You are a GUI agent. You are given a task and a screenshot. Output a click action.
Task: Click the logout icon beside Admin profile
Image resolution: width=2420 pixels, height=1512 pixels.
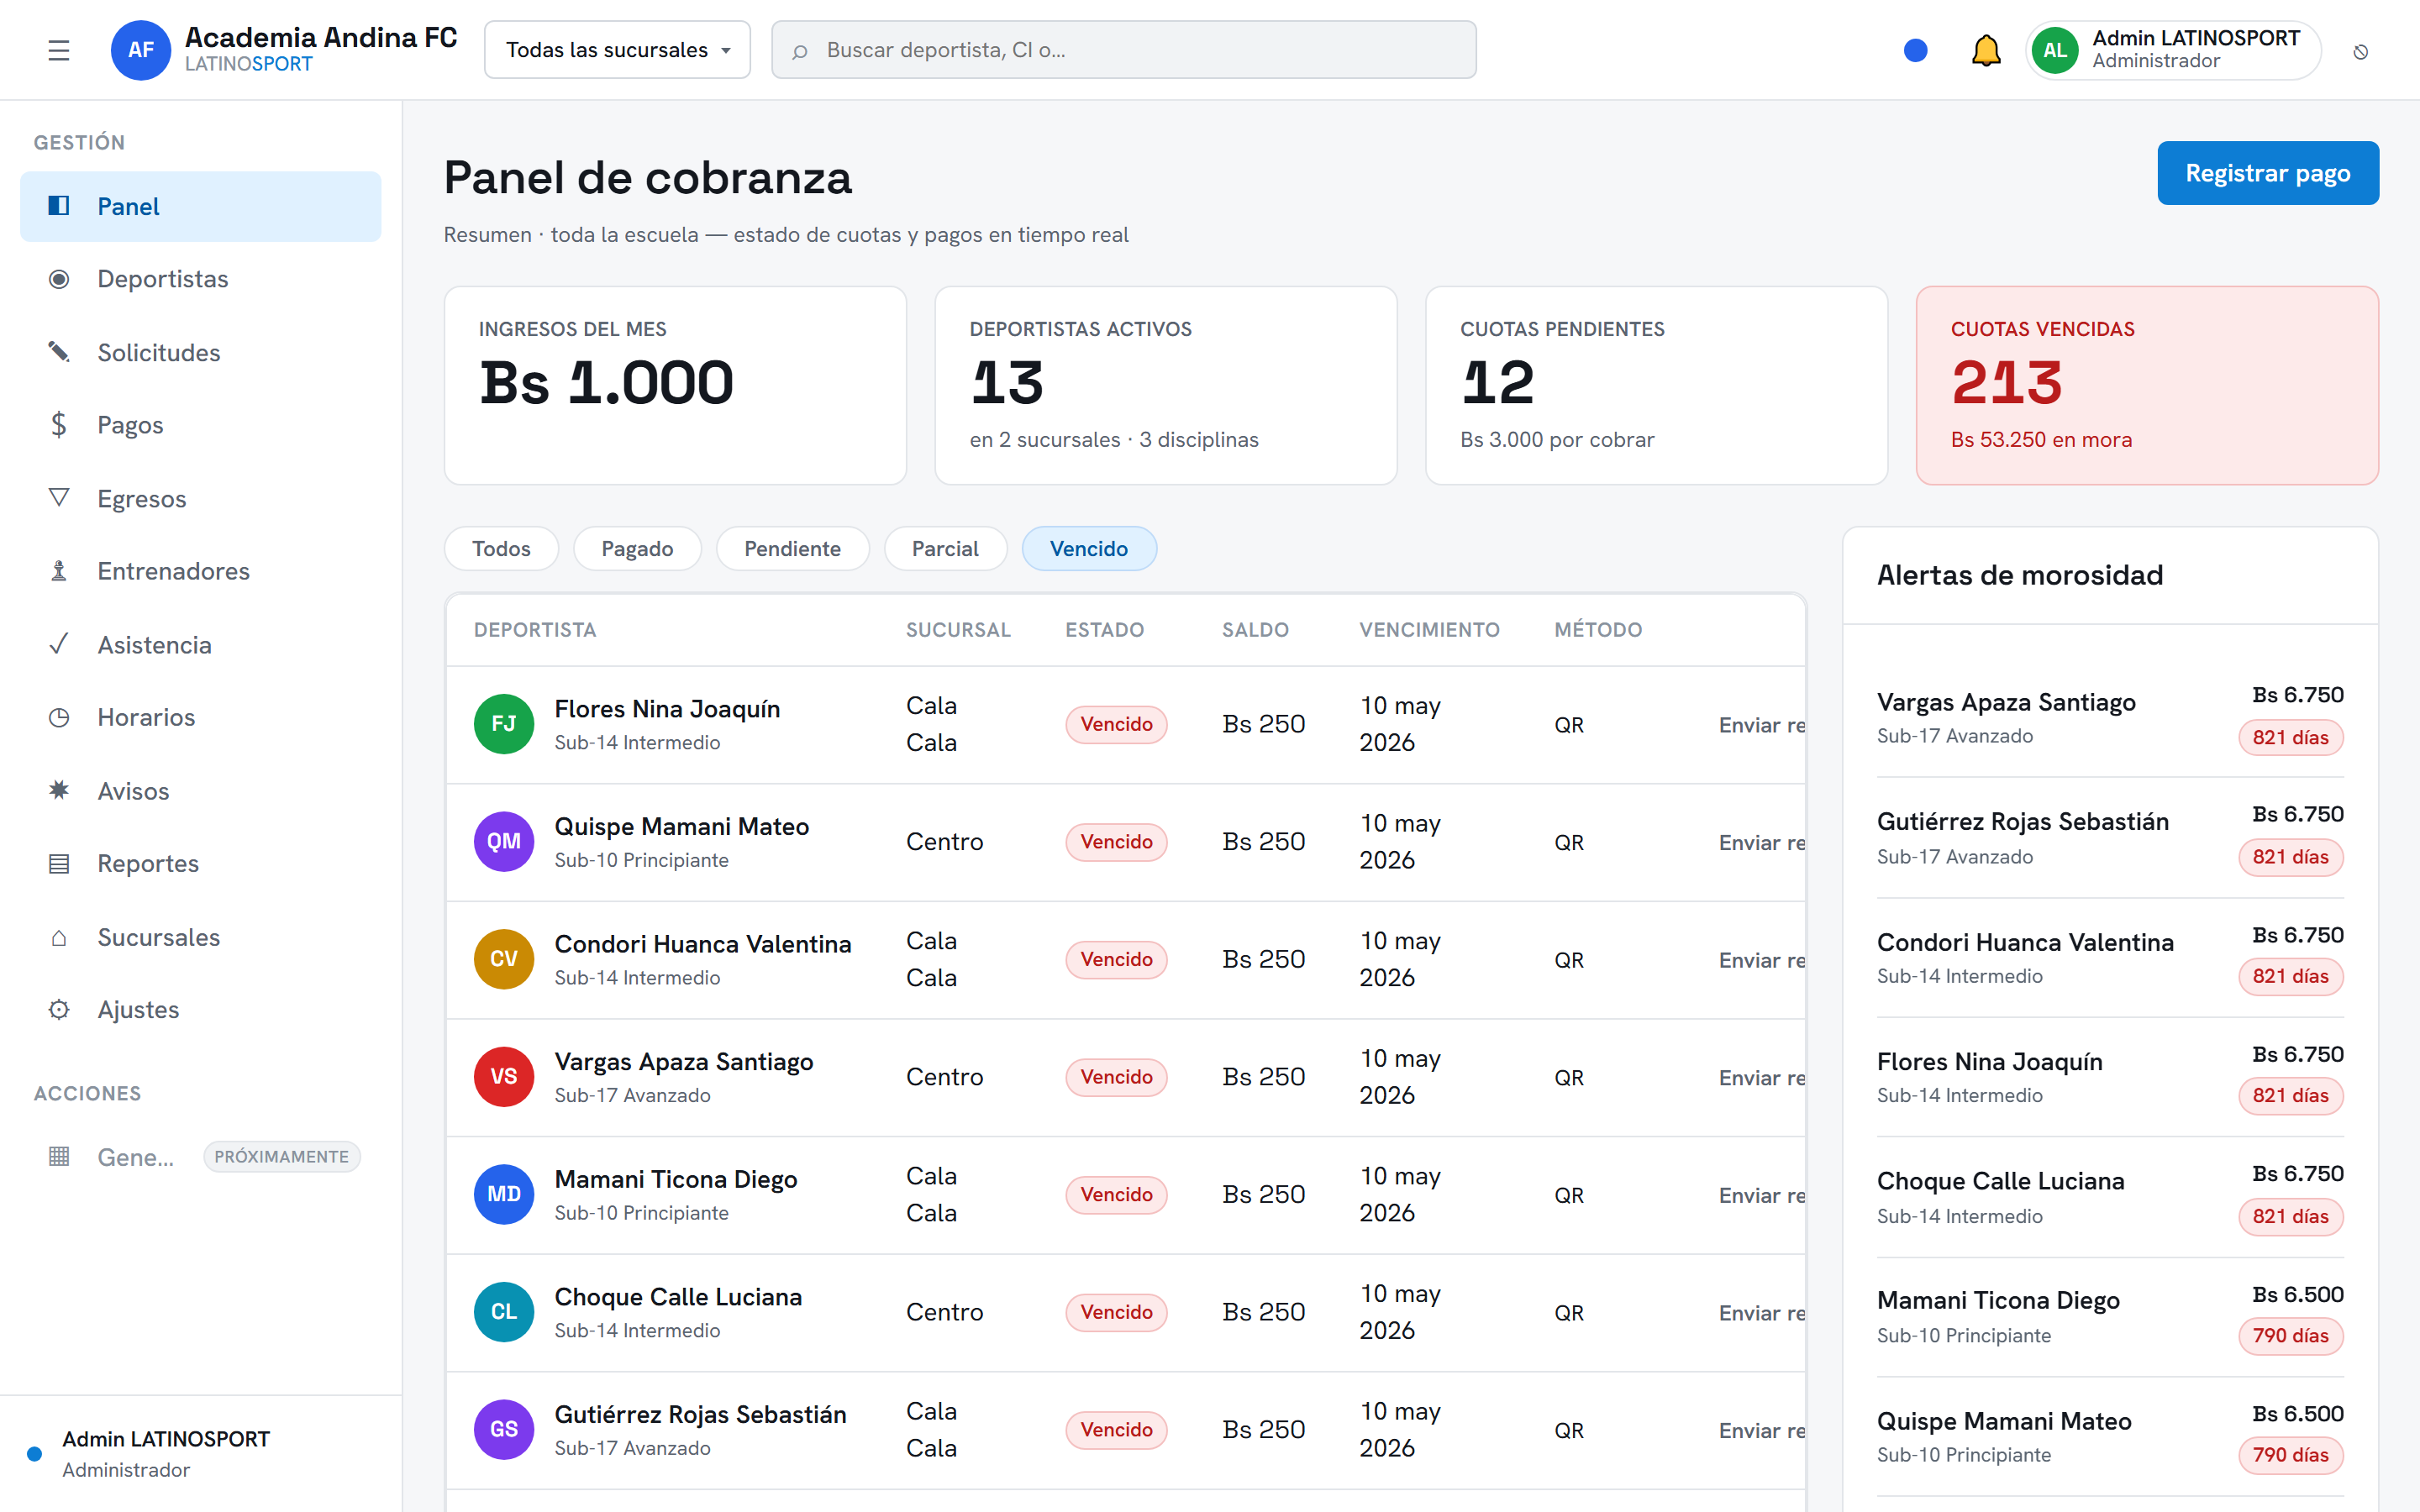[x=2360, y=52]
